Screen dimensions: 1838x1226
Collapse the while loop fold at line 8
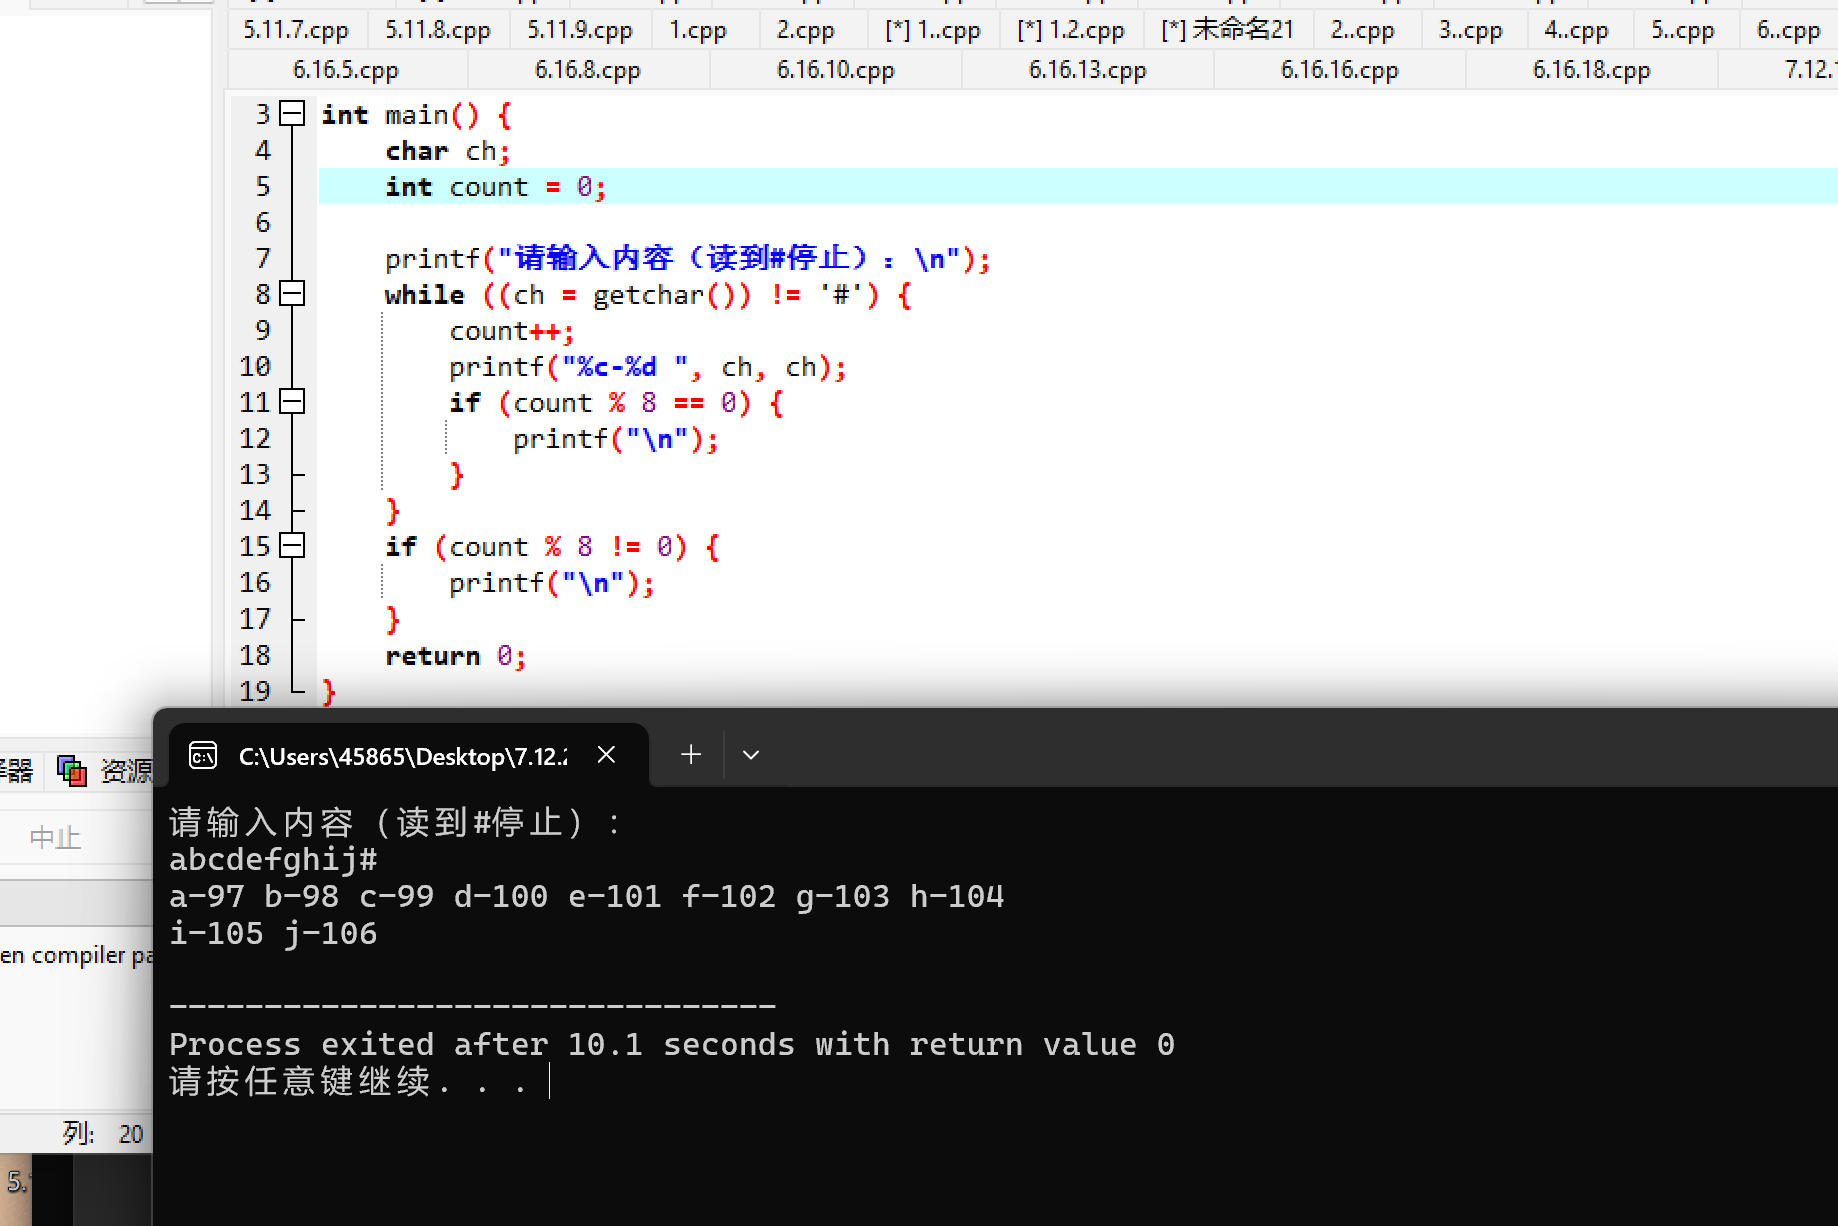click(x=292, y=294)
